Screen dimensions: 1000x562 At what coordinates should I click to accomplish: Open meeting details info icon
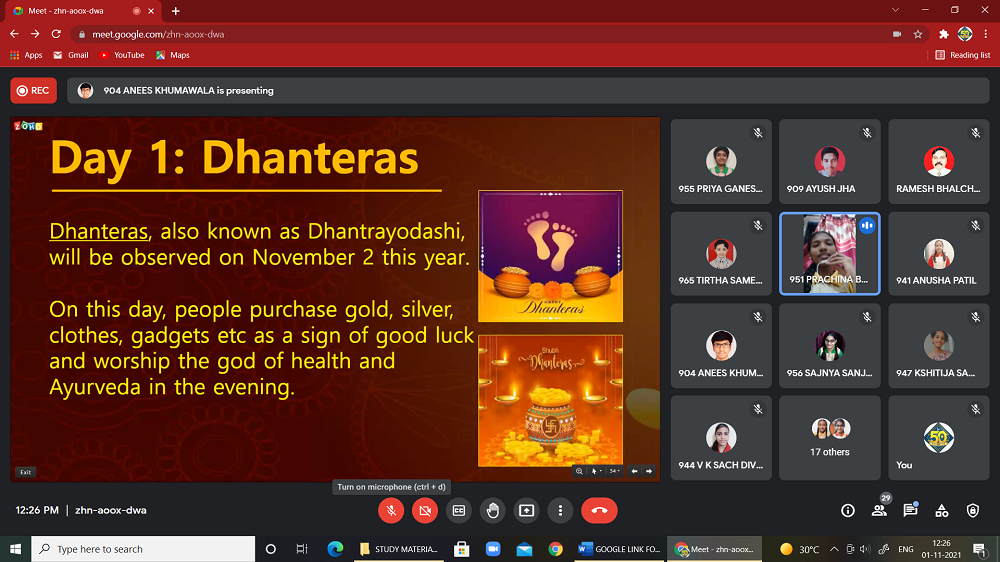[848, 510]
